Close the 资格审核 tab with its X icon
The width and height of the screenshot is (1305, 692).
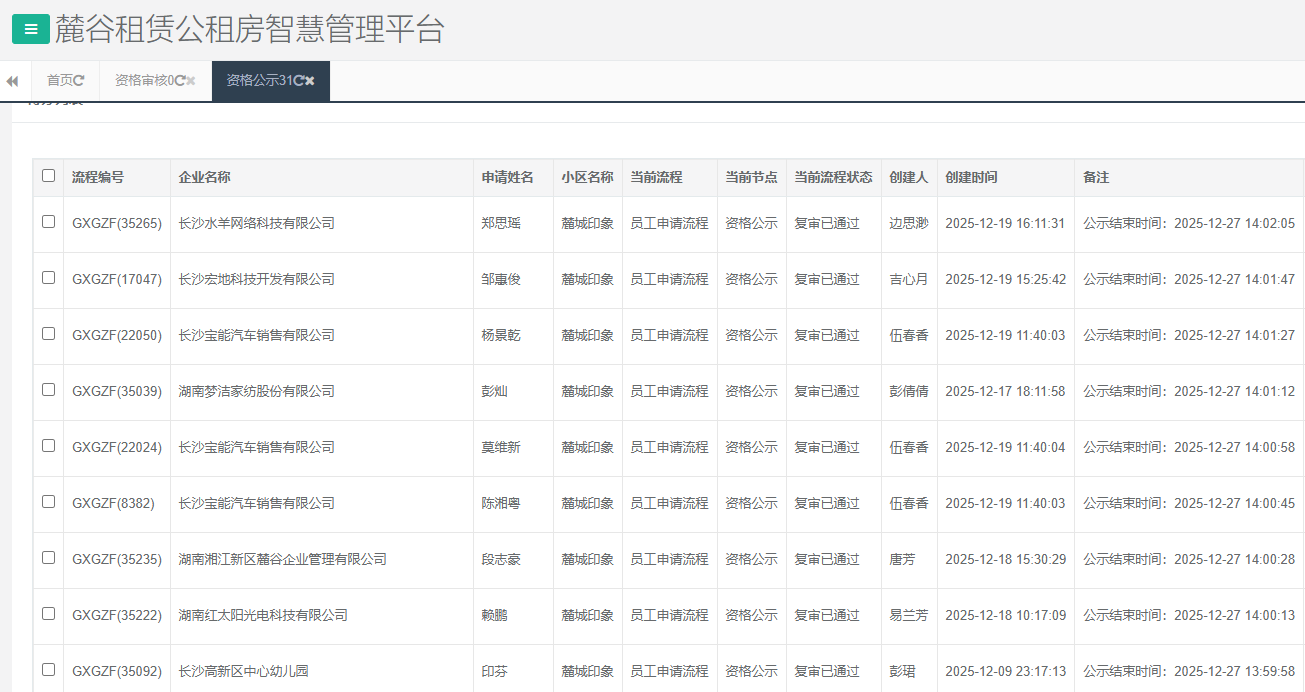191,81
